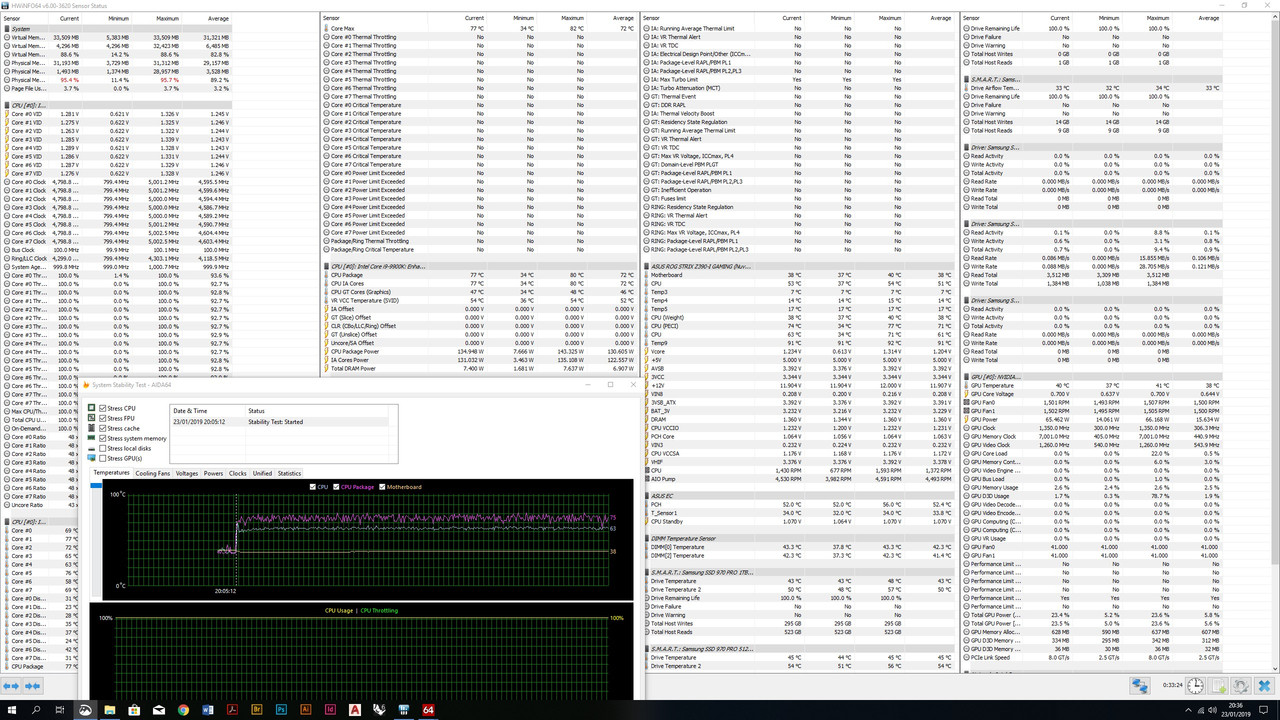Select the 'AIO Pump' sensor row
1280x720 pixels.
pos(799,478)
